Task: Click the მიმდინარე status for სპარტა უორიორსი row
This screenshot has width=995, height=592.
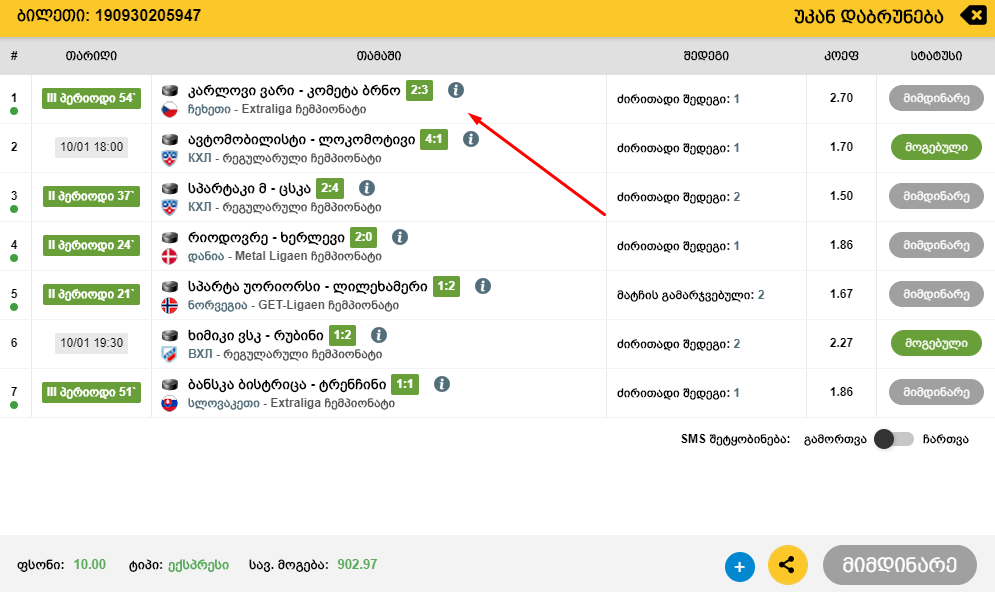Action: tap(936, 294)
